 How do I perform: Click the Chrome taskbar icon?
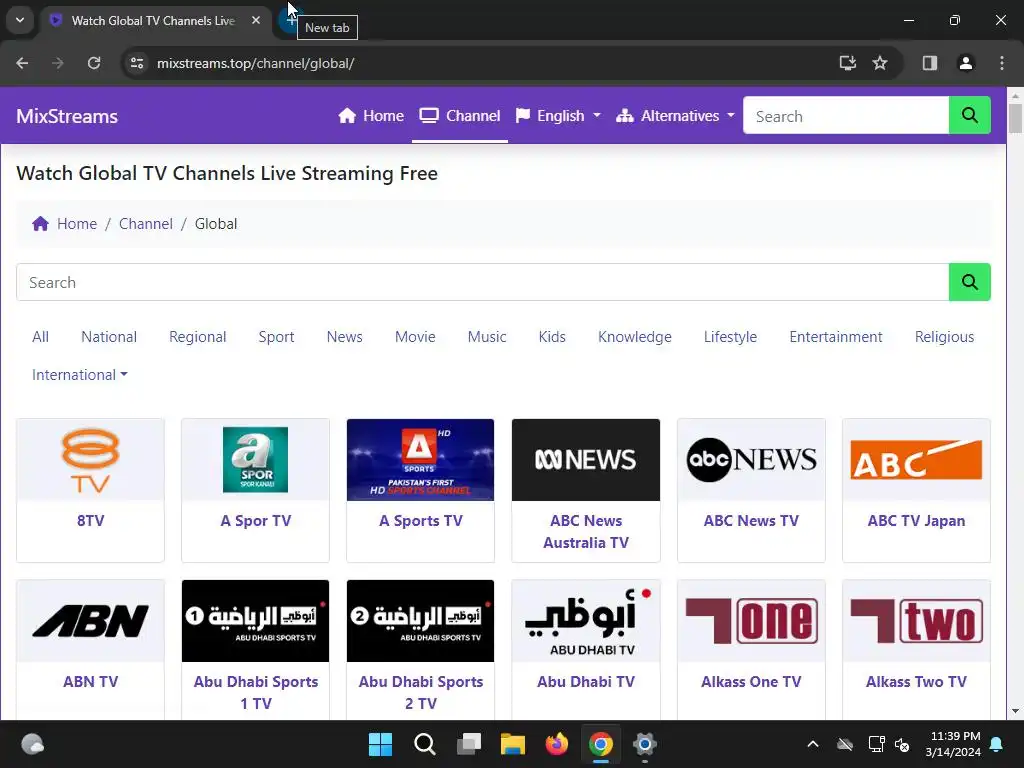pos(601,744)
